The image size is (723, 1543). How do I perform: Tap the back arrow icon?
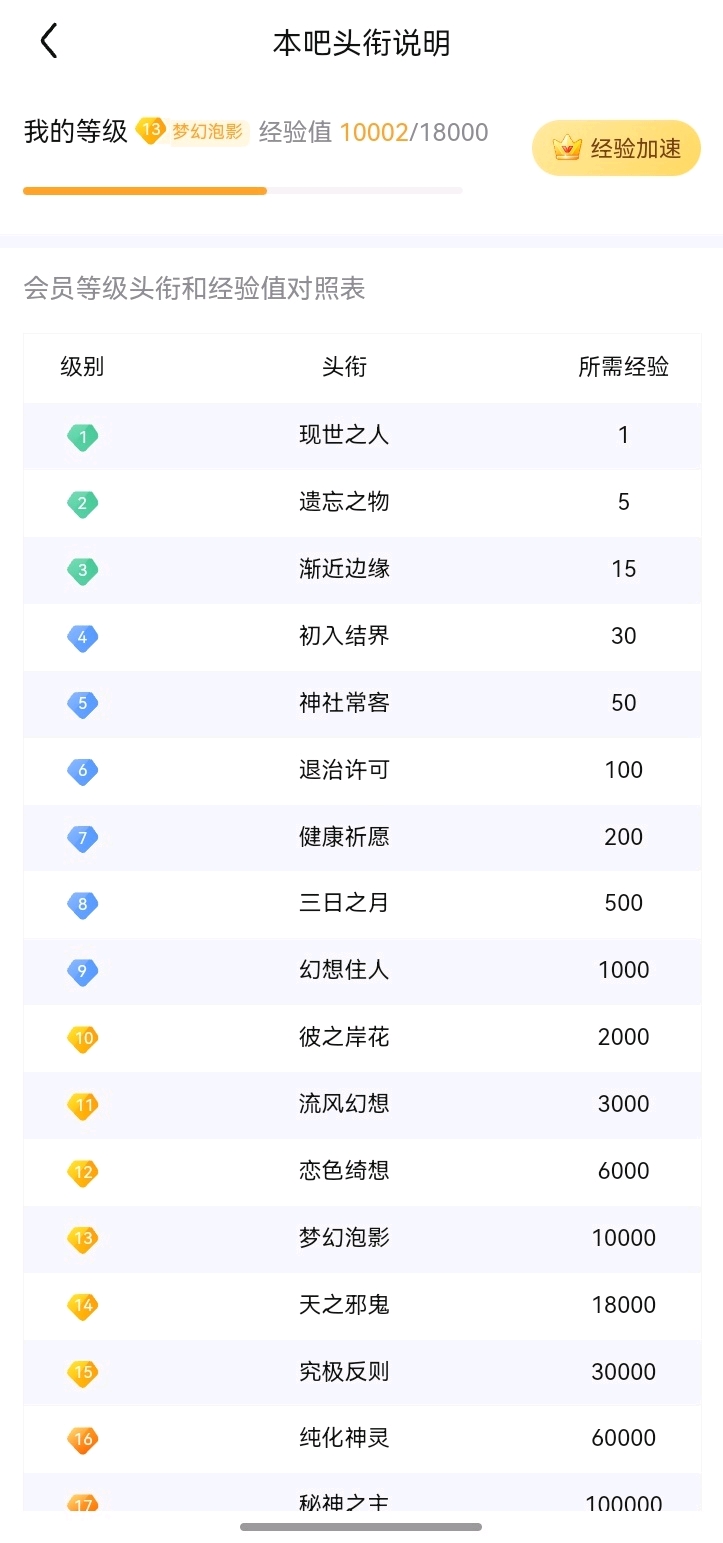(x=48, y=42)
